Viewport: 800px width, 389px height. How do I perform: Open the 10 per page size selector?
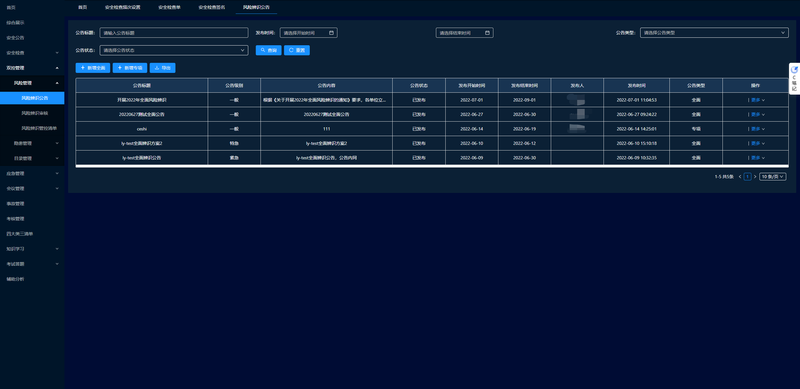point(773,177)
